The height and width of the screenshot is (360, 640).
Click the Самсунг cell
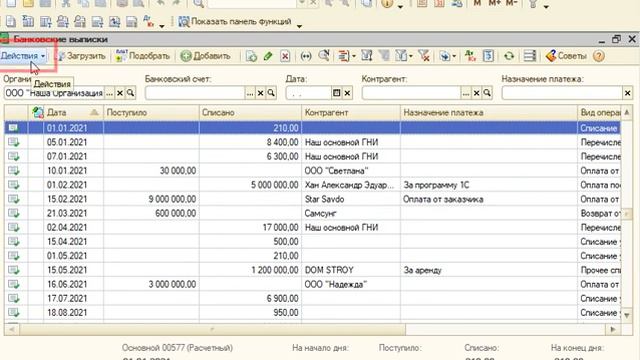(351, 213)
